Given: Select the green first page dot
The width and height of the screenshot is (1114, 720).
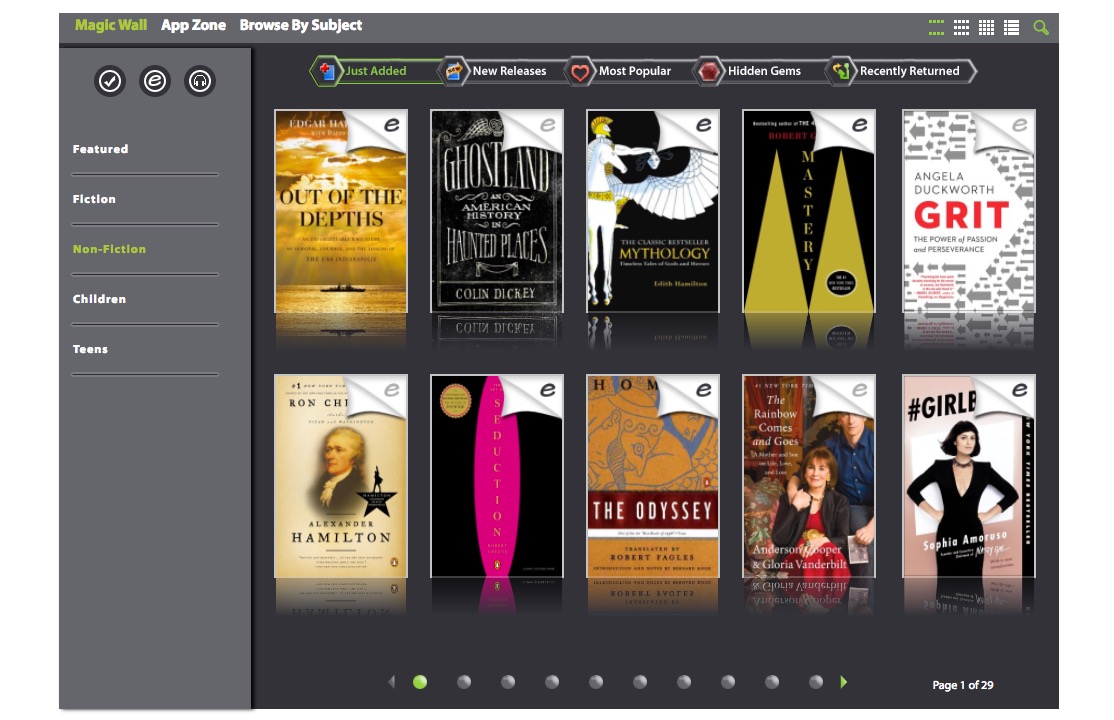Looking at the screenshot, I should (x=420, y=682).
